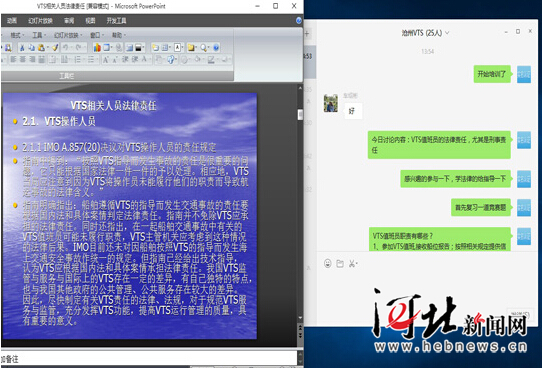The width and height of the screenshot is (542, 368).
Task: Open the dropdown beside WeChat screenshot scissors
Action: (357, 264)
